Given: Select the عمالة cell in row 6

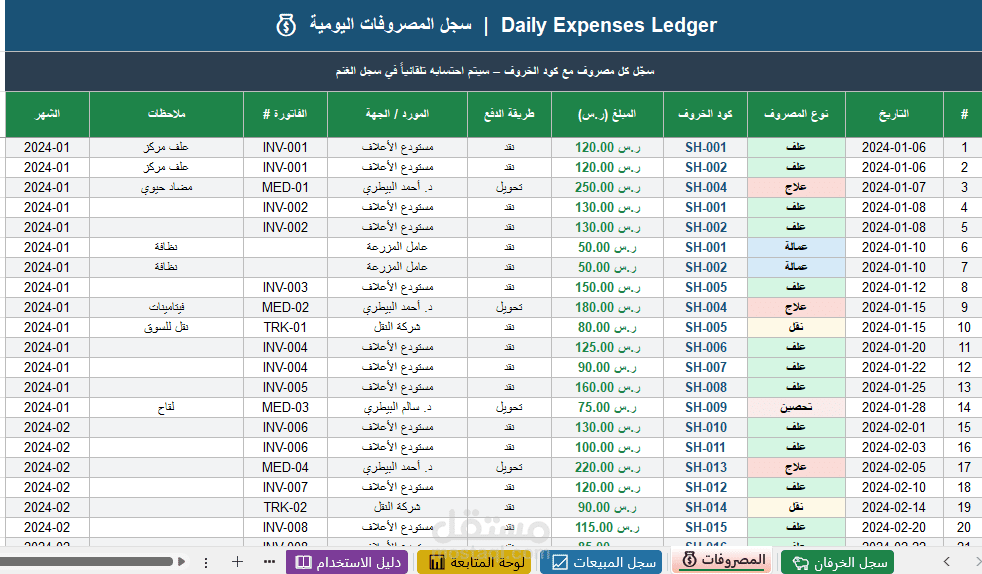Looking at the screenshot, I should [796, 247].
